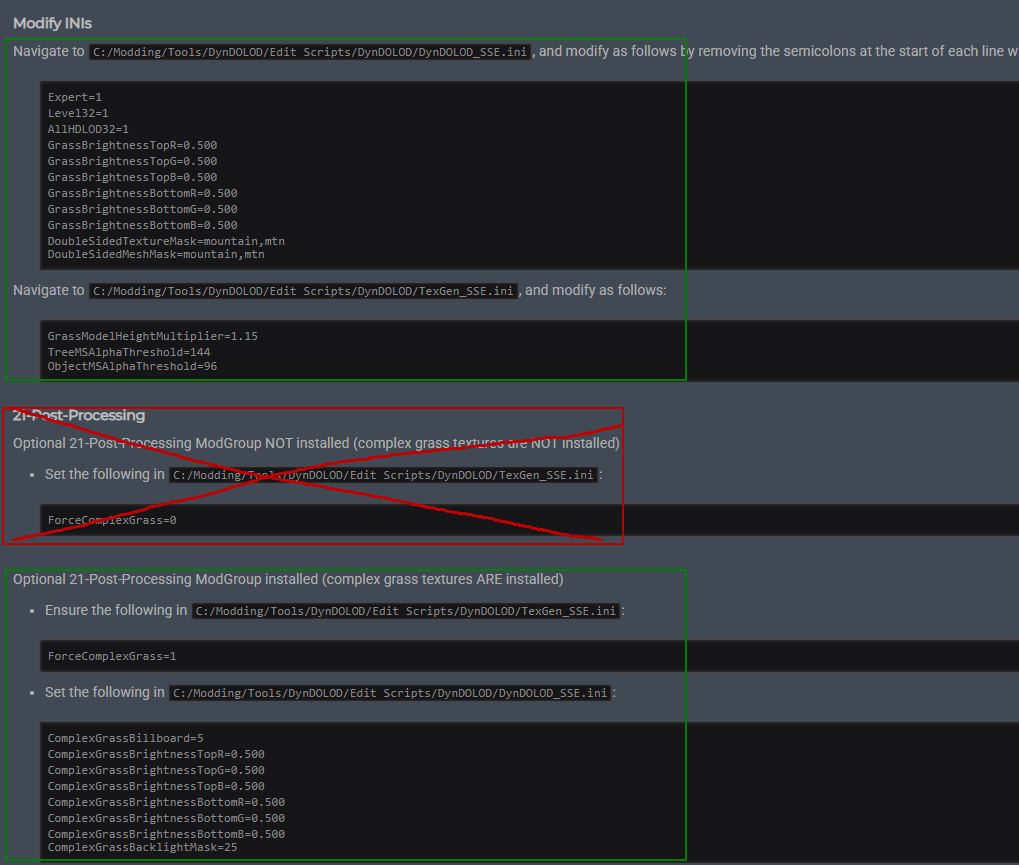Click the DoubleSidedMeshMask=mountain,mtn line

pyautogui.click(x=156, y=255)
